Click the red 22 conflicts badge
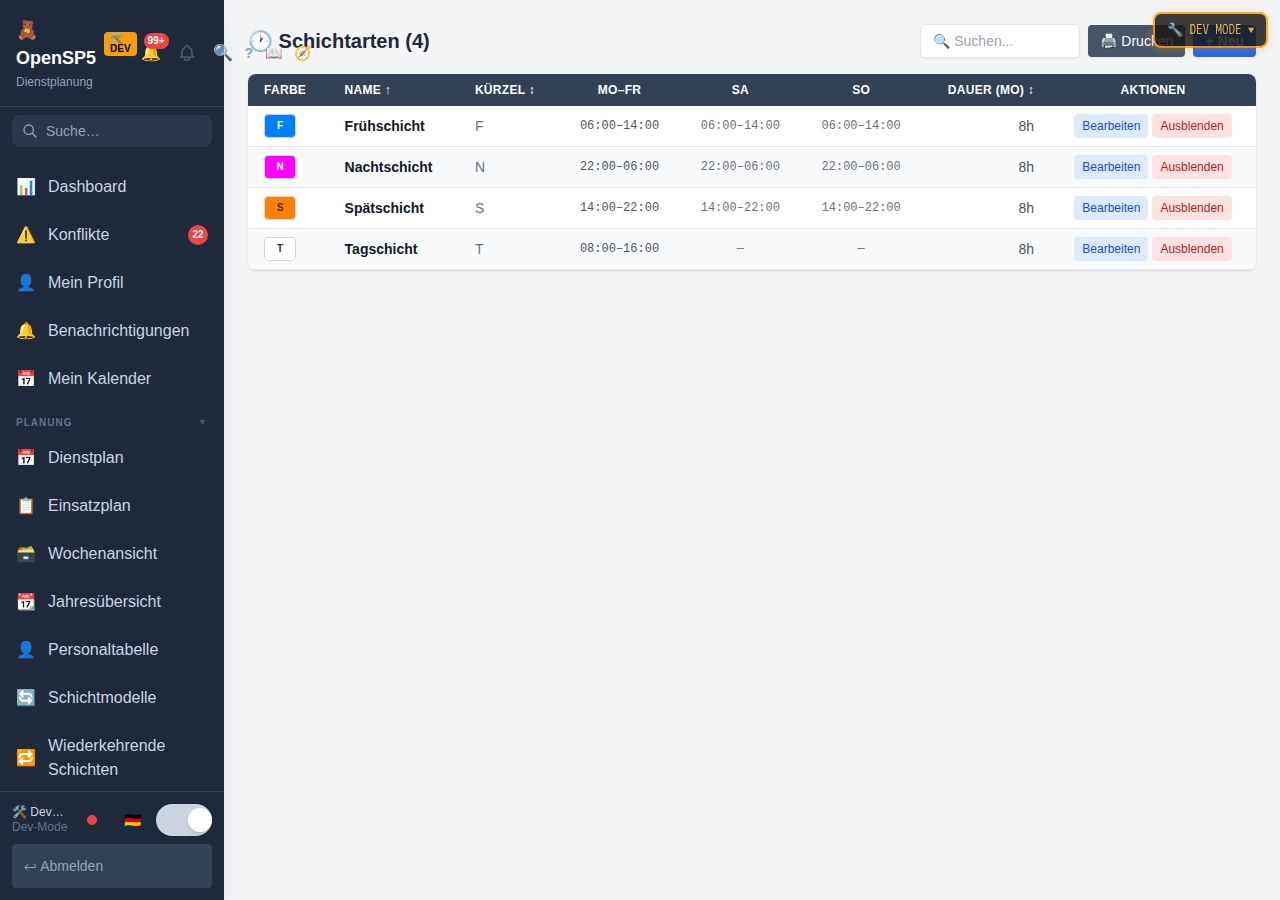The image size is (1280, 900). tap(198, 234)
